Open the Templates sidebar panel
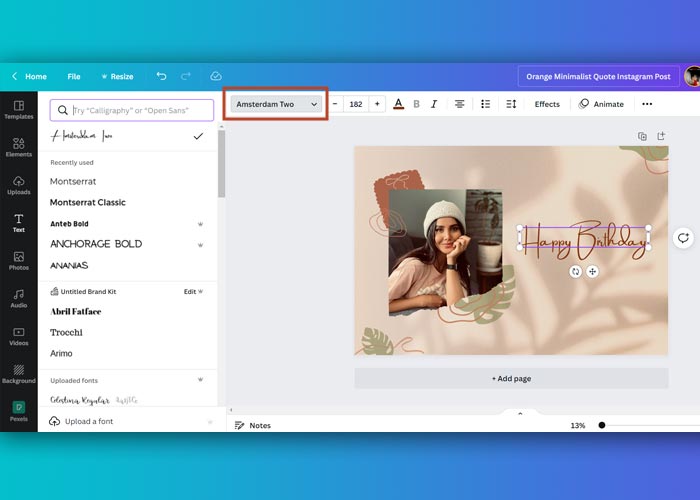700x500 pixels. (19, 110)
